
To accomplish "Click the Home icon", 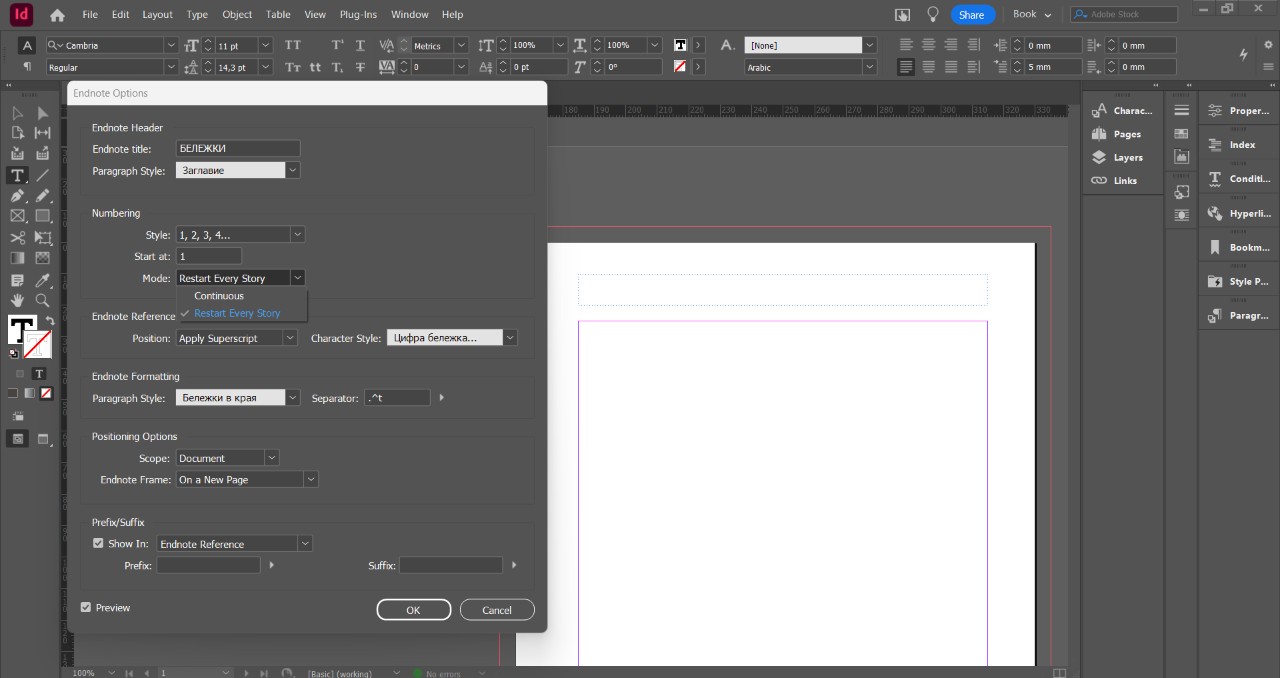I will 57,15.
